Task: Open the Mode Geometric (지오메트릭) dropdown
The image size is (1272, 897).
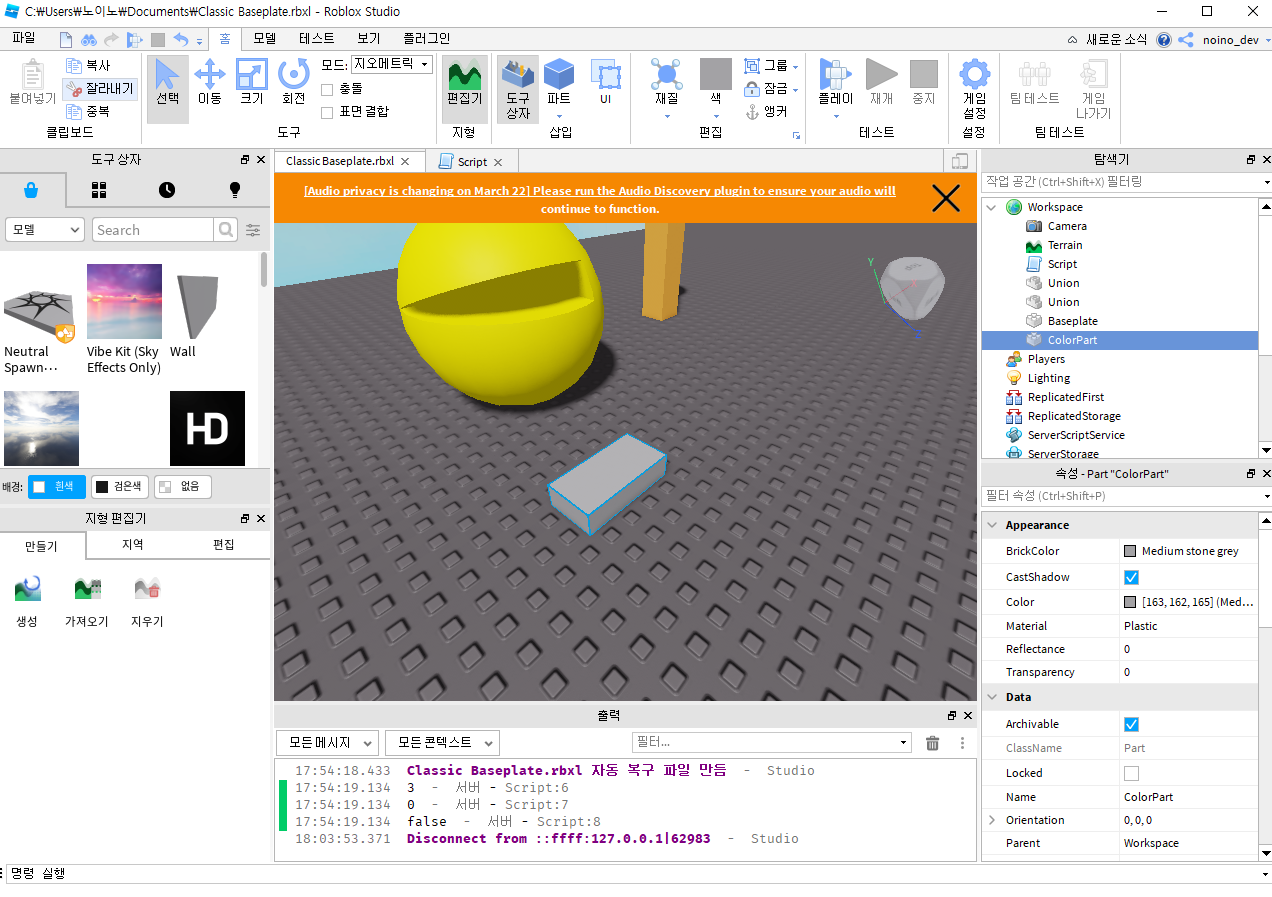Action: pos(391,65)
